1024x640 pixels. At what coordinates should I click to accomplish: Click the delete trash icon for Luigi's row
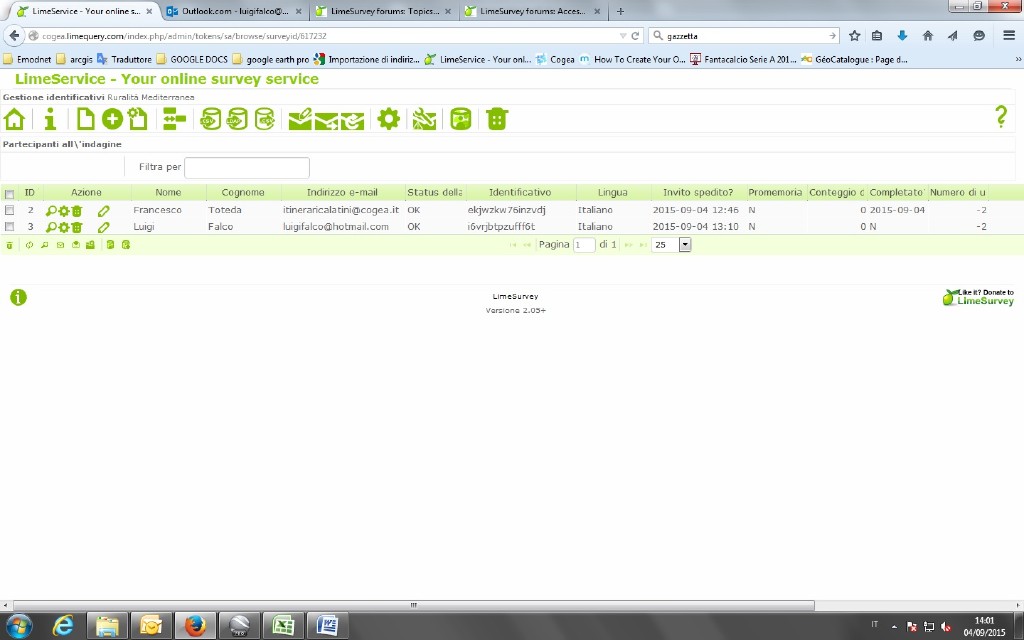pyautogui.click(x=77, y=227)
